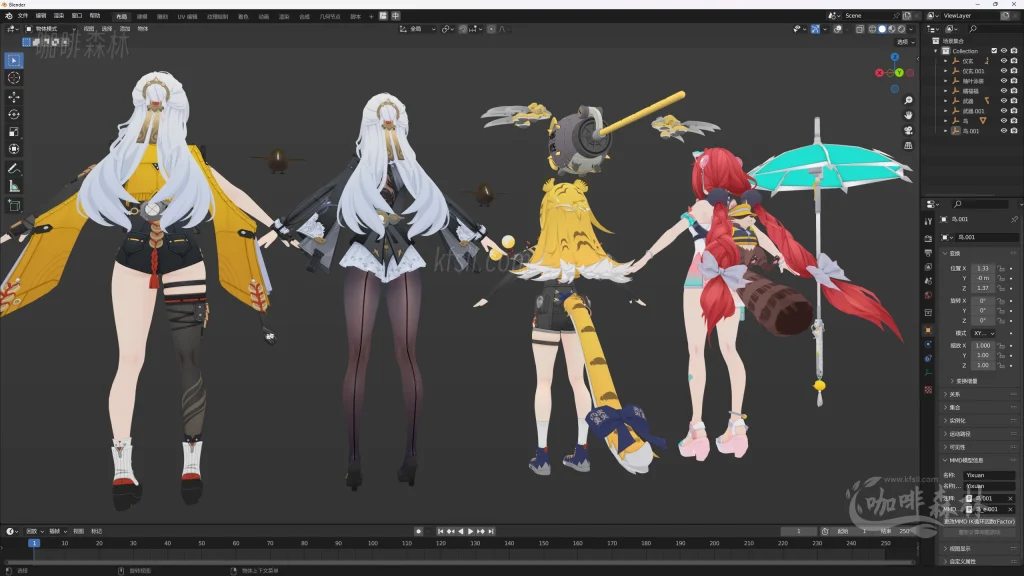Viewport: 1024px width, 576px height.
Task: Click the viewport zoom magnifier icon
Action: click(908, 101)
